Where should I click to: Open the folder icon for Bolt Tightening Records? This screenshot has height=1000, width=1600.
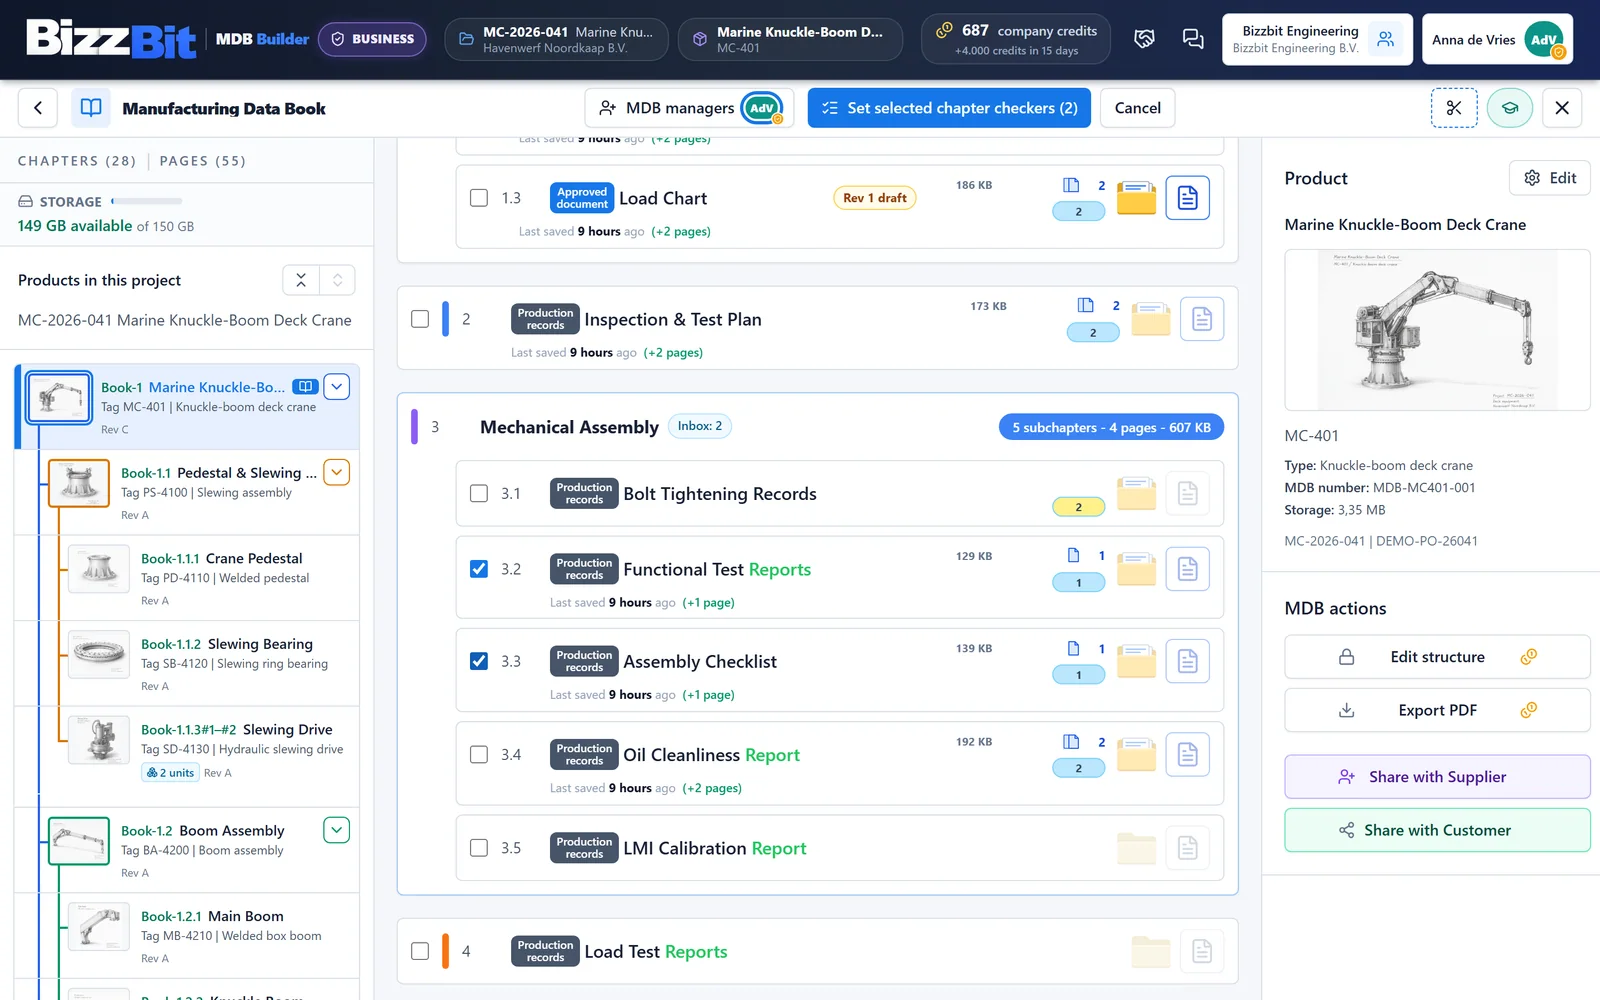[x=1136, y=494]
